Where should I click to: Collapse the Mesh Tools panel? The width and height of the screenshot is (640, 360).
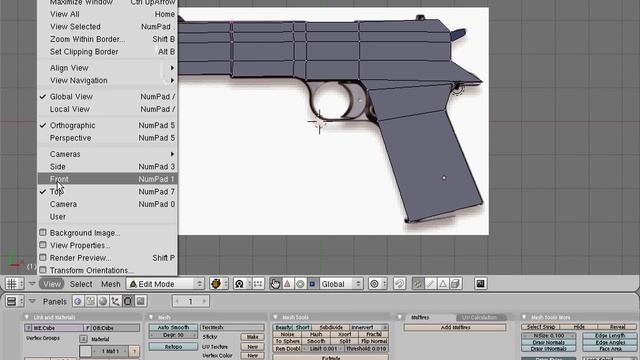(276, 317)
